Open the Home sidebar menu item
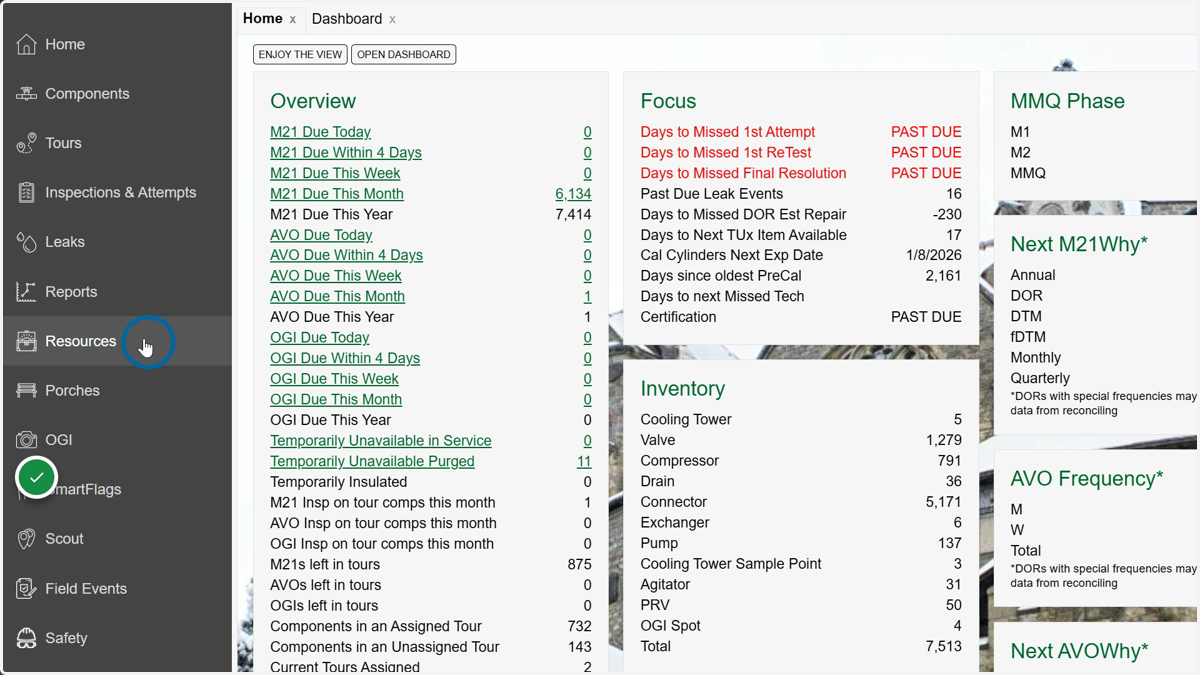The height and width of the screenshot is (675, 1200). [x=117, y=44]
